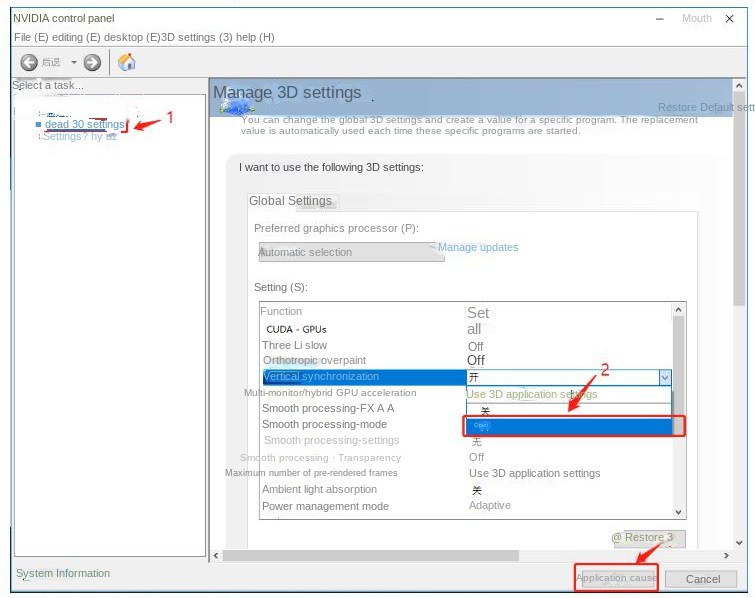Close the NVIDIA control panel window
This screenshot has width=755, height=598.
(729, 19)
